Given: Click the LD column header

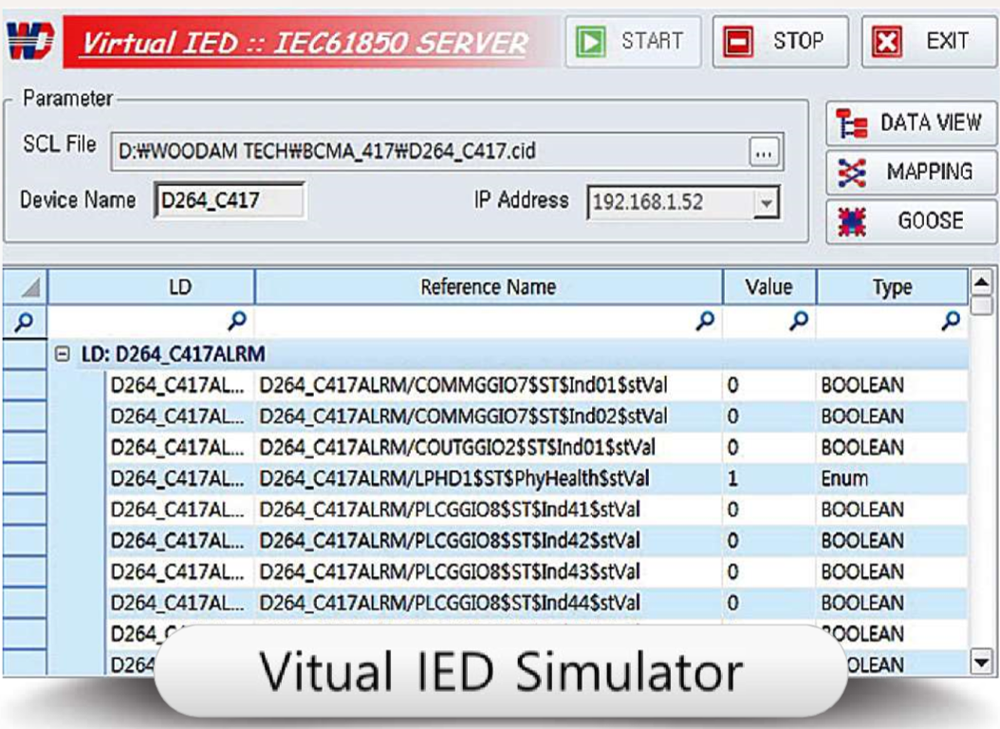Looking at the screenshot, I should [x=151, y=288].
